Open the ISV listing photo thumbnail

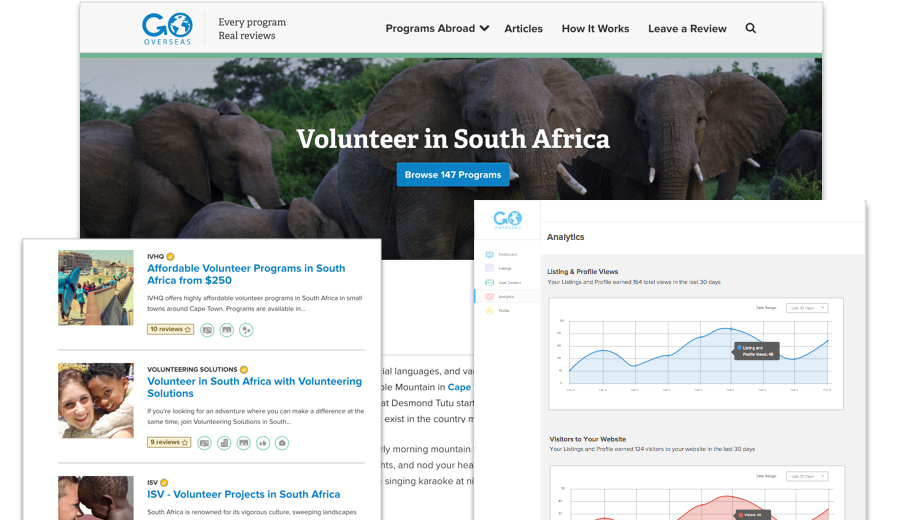pyautogui.click(x=96, y=498)
